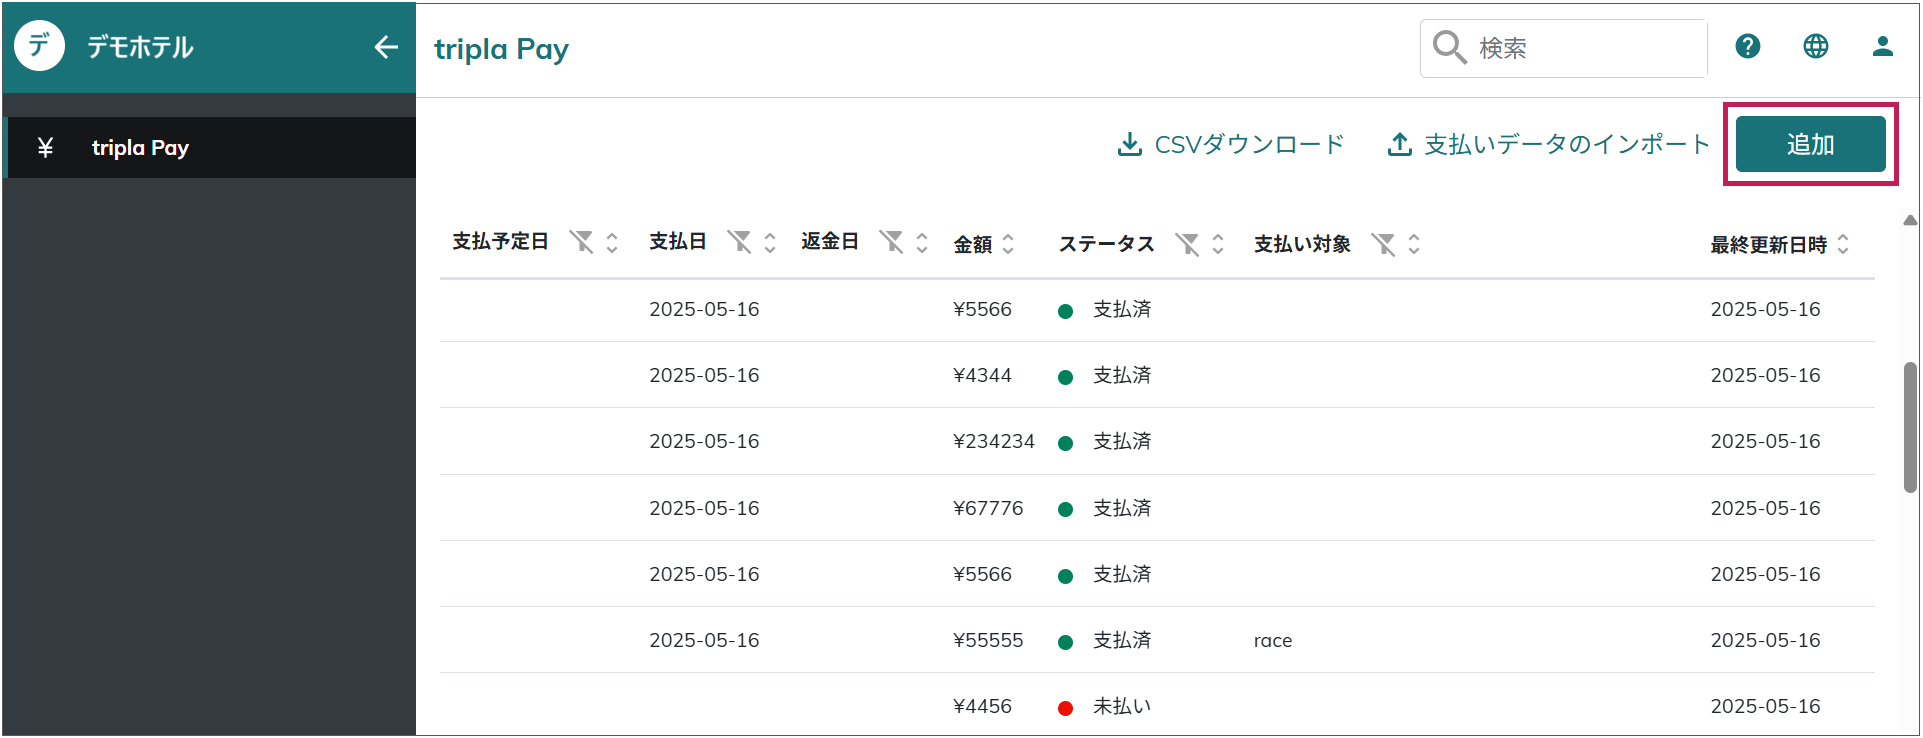Open the help question mark icon
Image resolution: width=1923 pixels, height=738 pixels.
point(1748,46)
